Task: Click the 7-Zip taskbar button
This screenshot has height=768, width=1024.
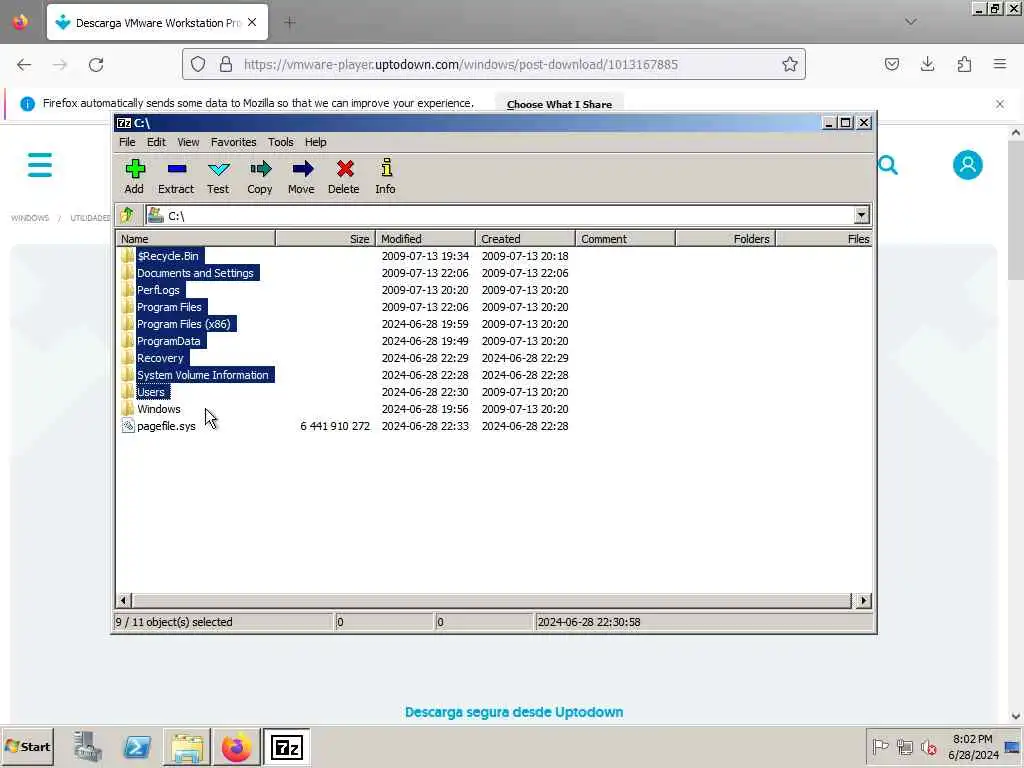Action: pos(287,747)
